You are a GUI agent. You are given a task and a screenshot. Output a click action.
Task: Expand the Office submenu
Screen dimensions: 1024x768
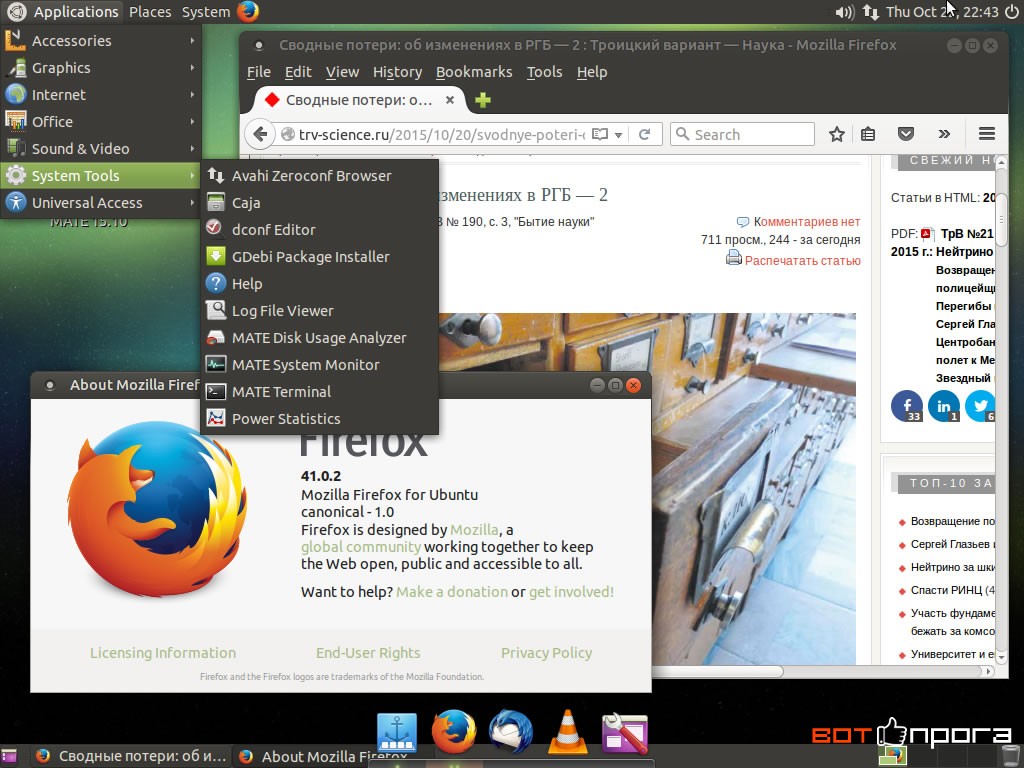click(100, 121)
